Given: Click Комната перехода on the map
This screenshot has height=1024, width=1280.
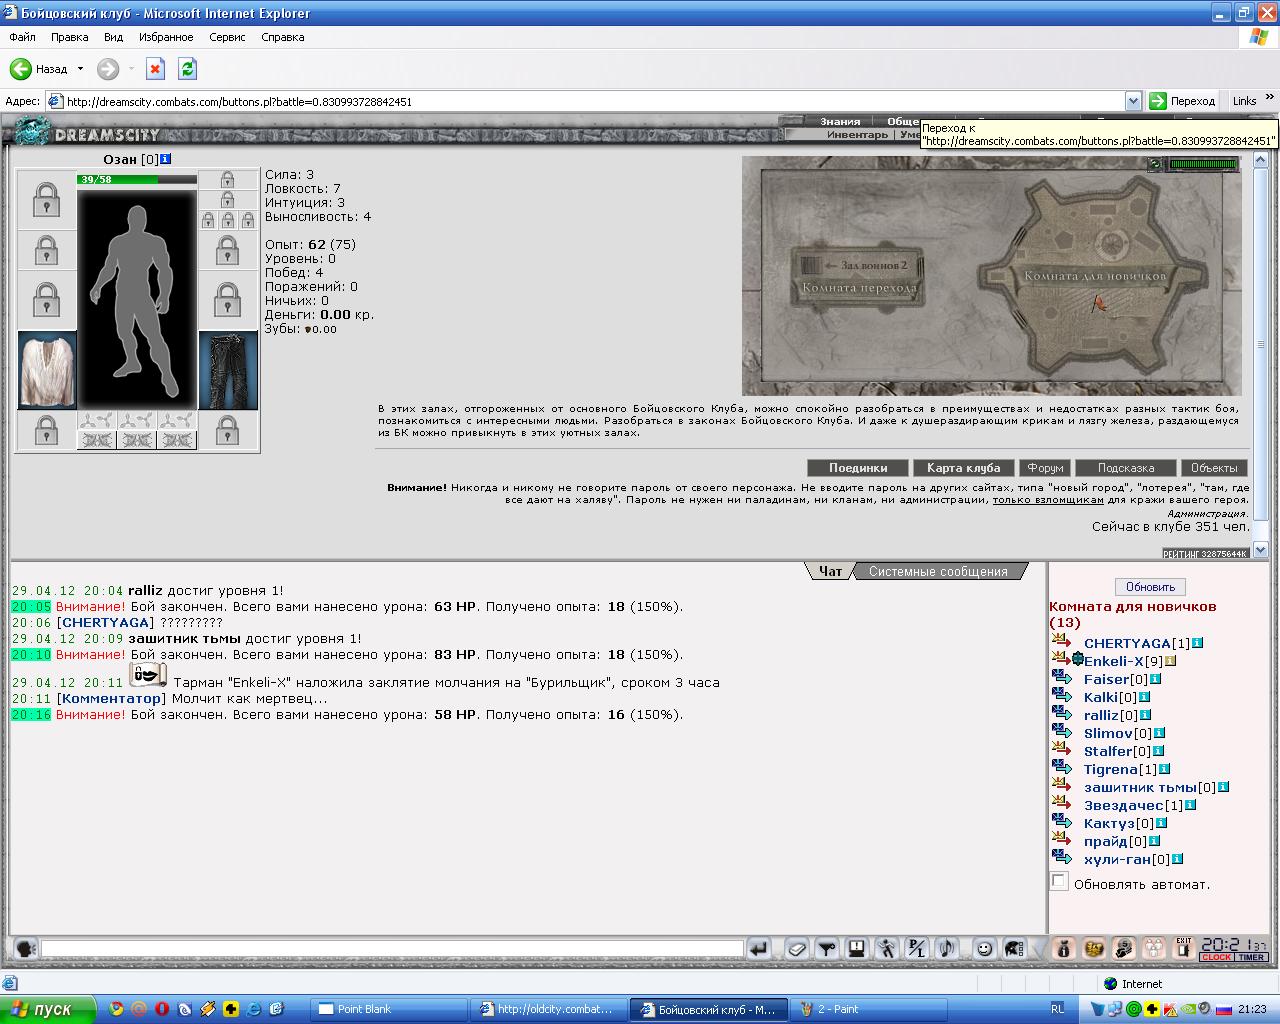Looking at the screenshot, I should pos(859,287).
